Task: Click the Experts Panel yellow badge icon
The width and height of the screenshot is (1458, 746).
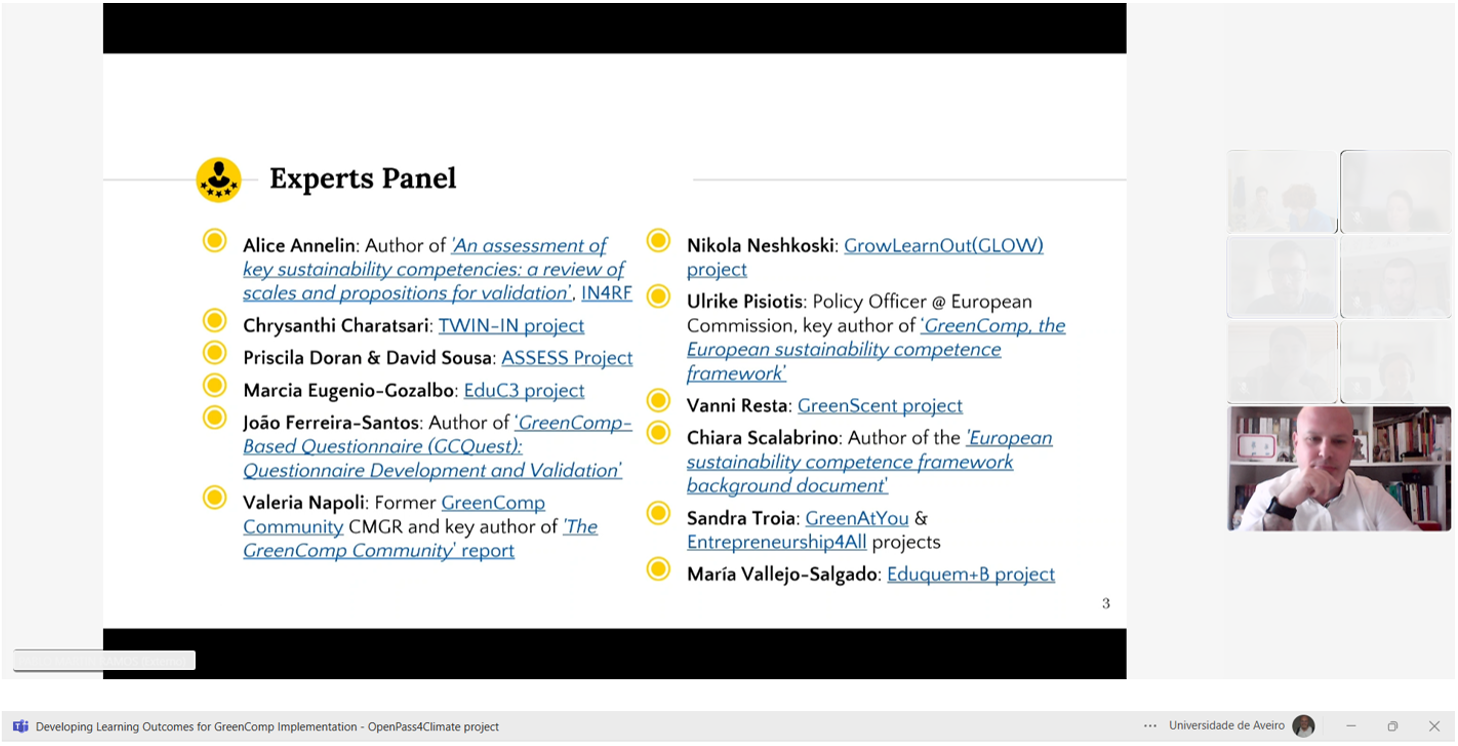Action: (x=218, y=180)
